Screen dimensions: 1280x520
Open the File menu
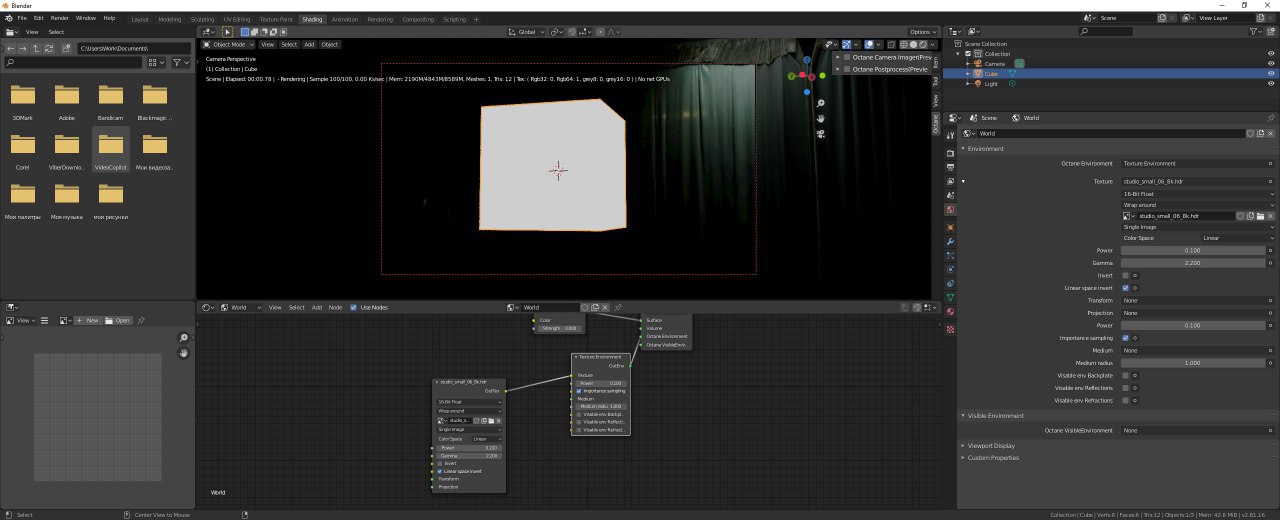pyautogui.click(x=21, y=18)
